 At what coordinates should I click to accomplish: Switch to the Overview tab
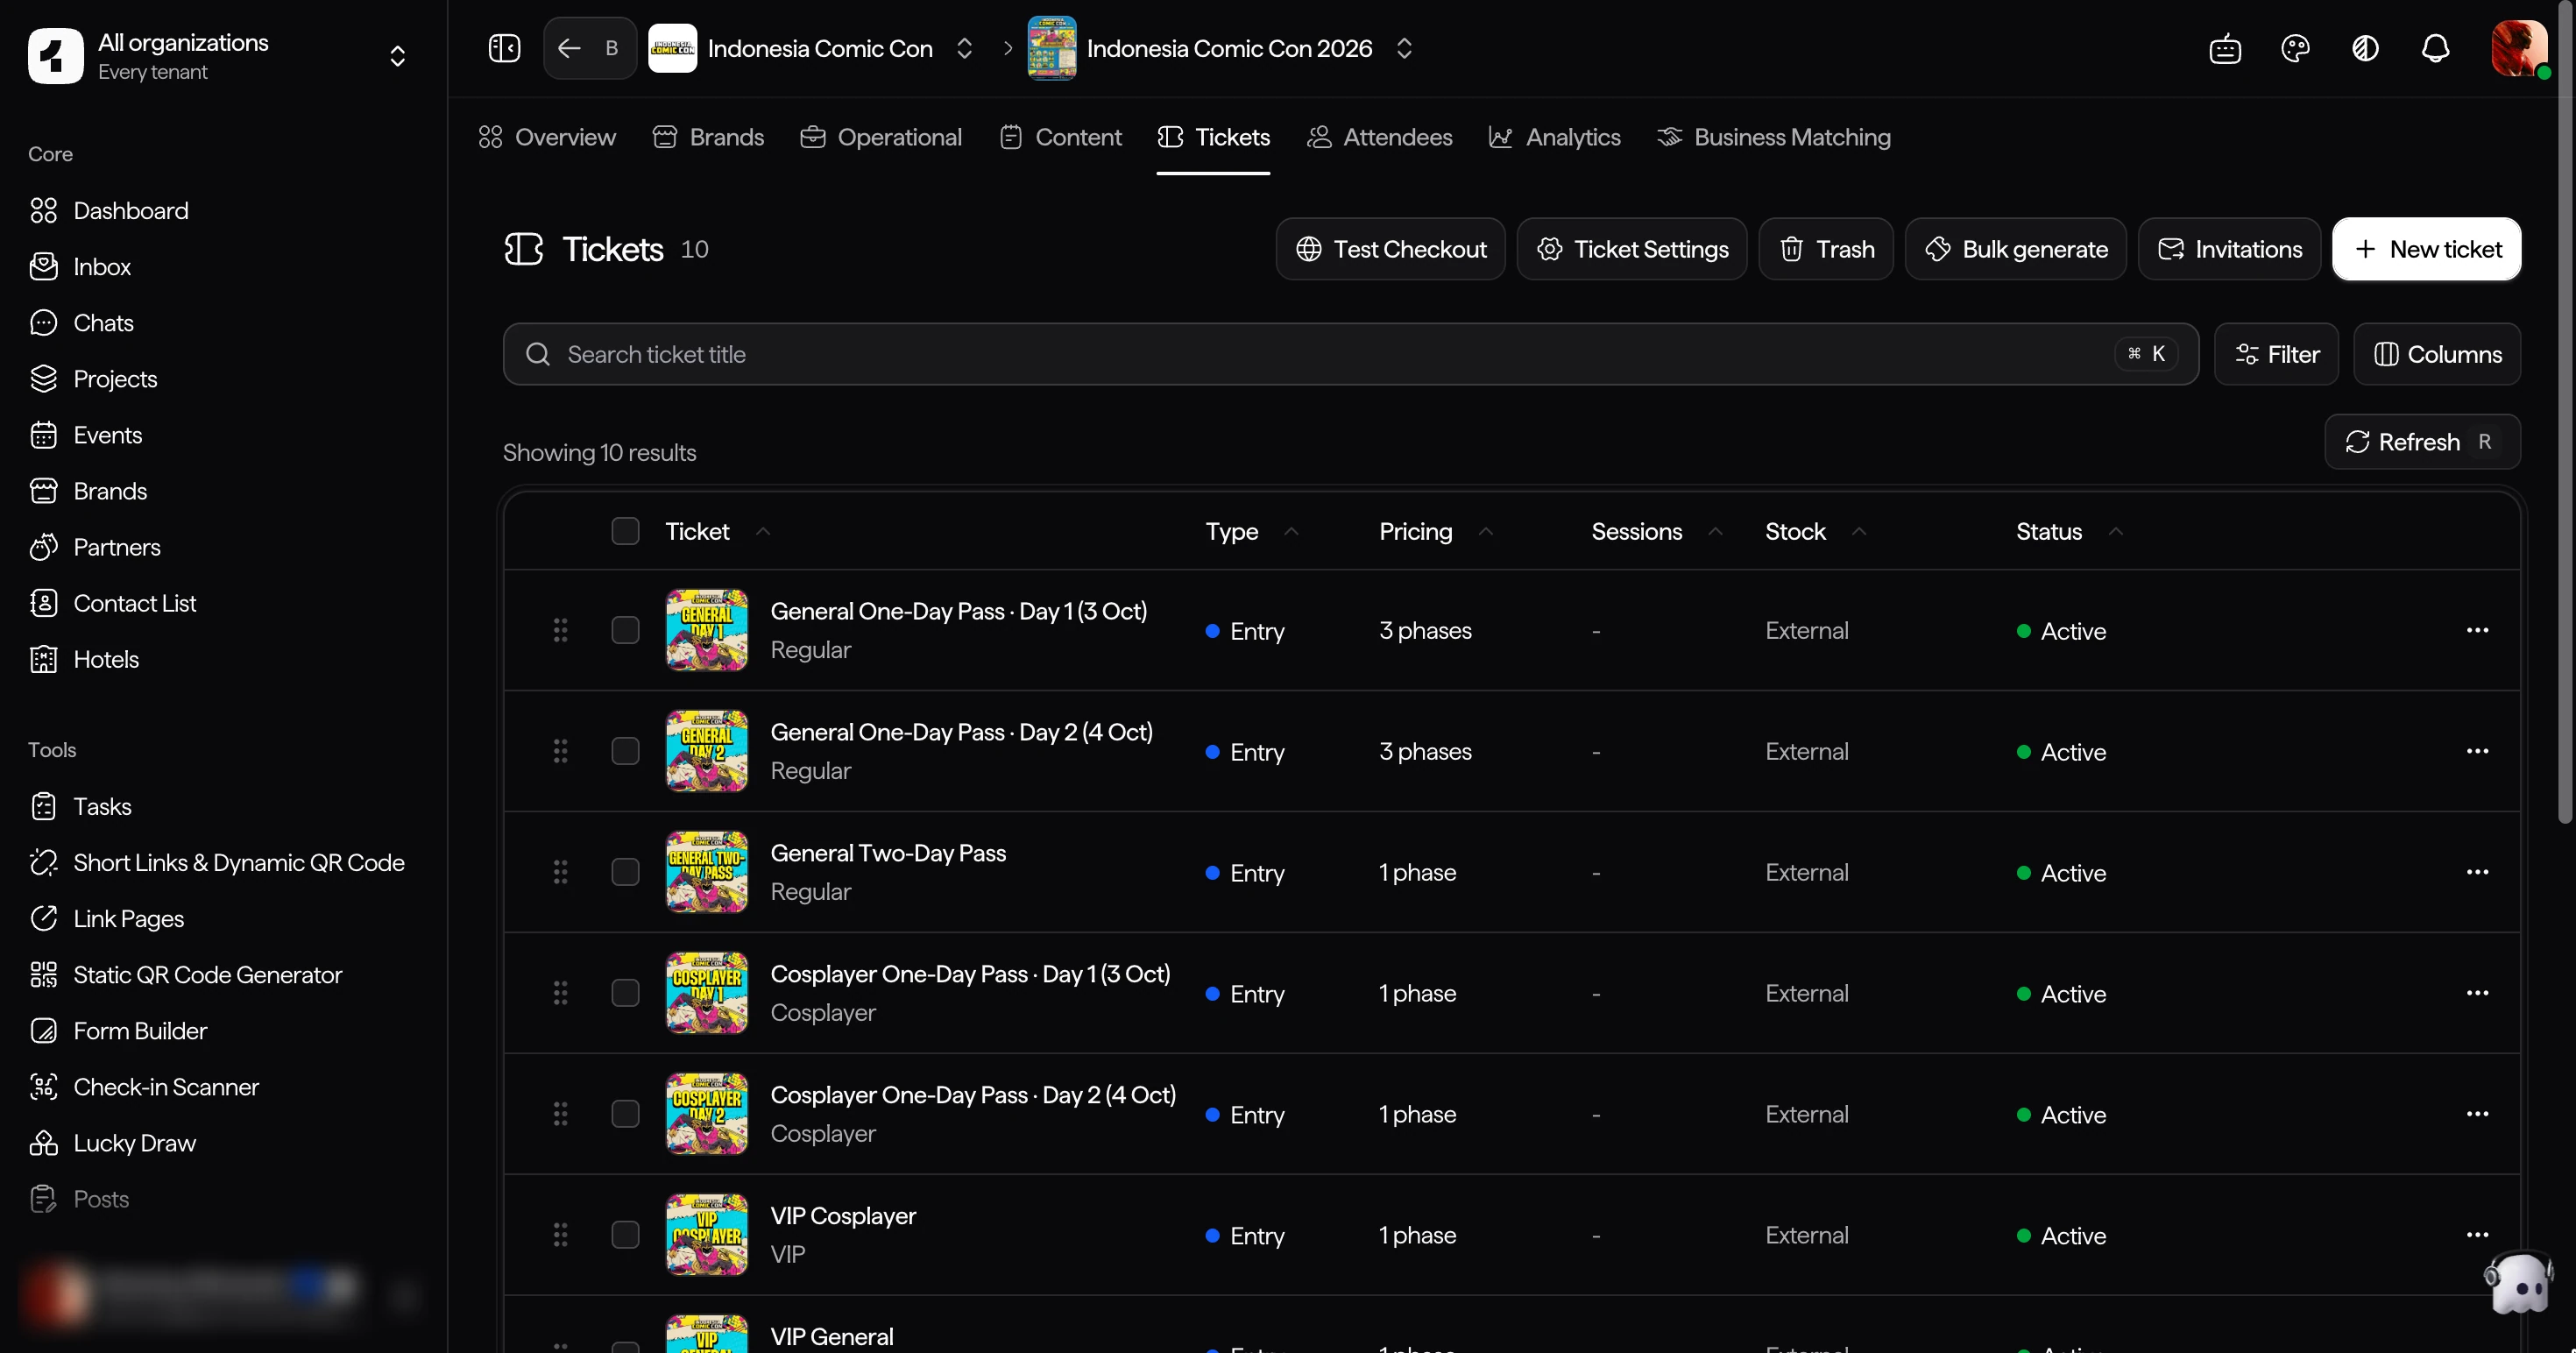[547, 137]
